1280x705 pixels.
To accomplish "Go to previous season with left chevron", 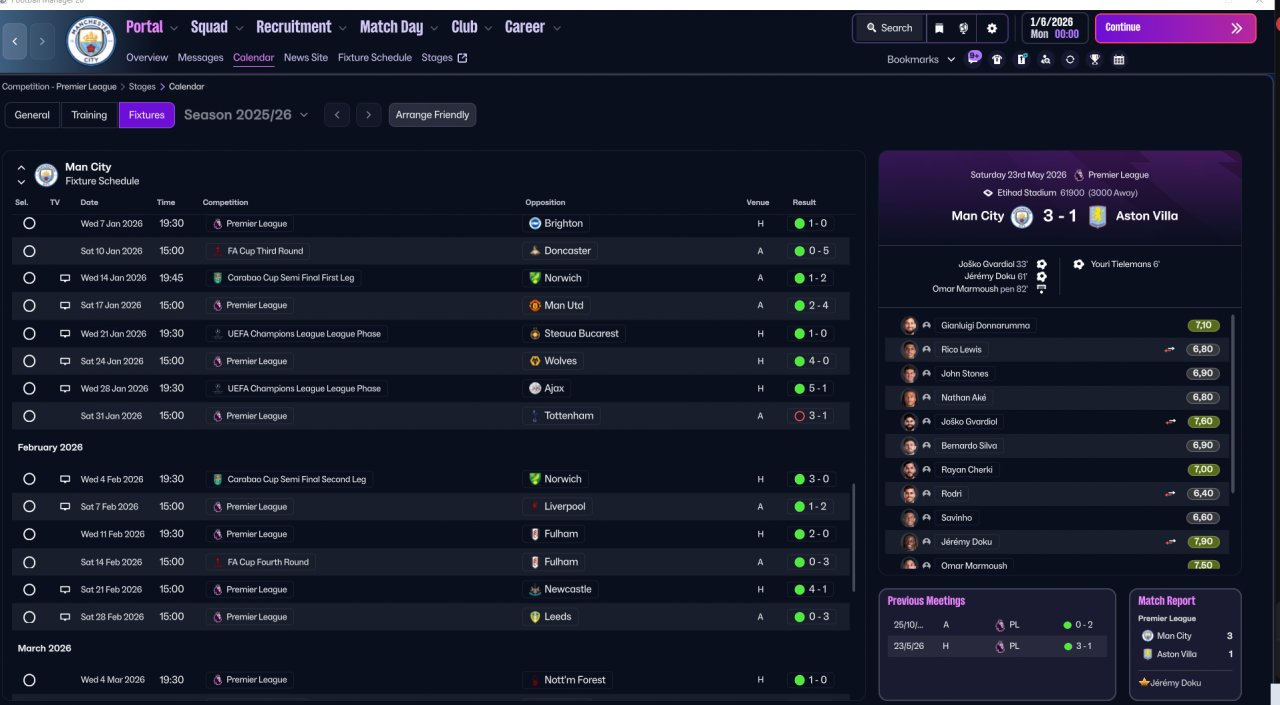I will (337, 115).
